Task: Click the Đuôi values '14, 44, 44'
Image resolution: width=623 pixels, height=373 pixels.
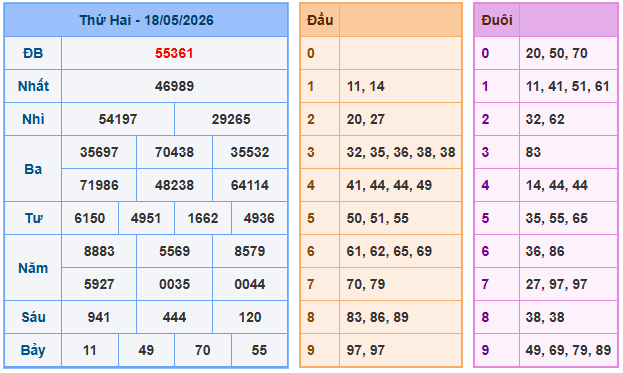Action: [x=557, y=185]
